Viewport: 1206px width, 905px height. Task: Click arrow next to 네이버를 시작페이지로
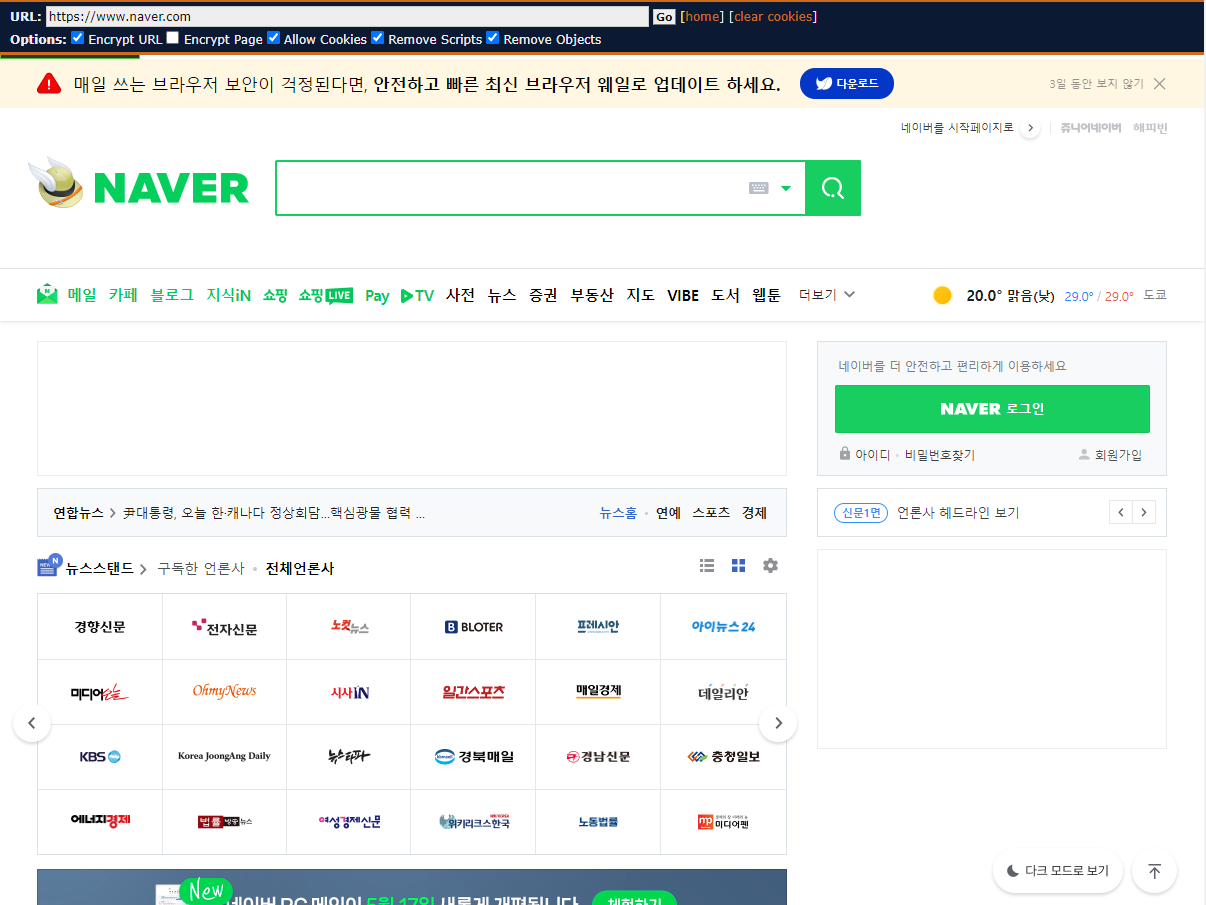(x=1031, y=128)
